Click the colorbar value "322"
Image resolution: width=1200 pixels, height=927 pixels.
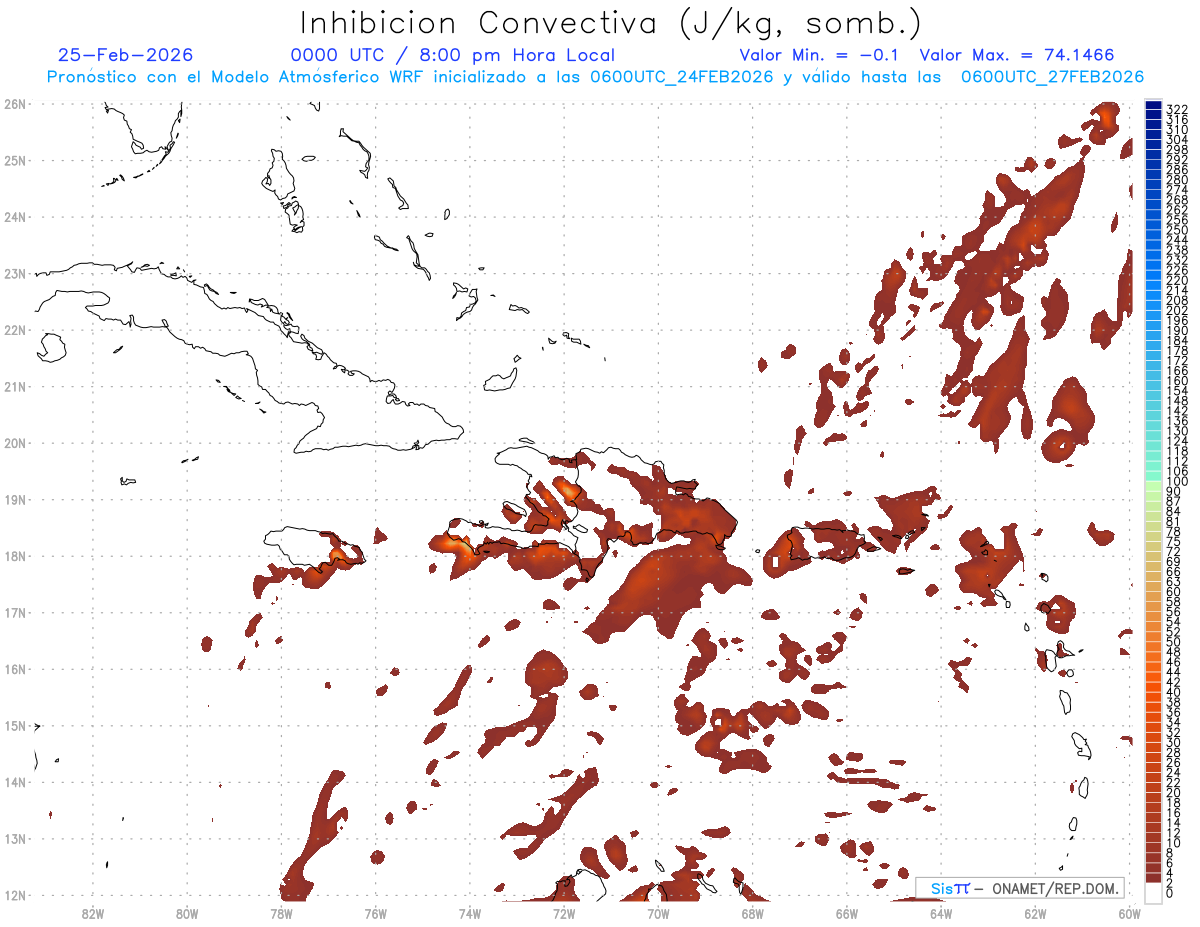[1176, 109]
